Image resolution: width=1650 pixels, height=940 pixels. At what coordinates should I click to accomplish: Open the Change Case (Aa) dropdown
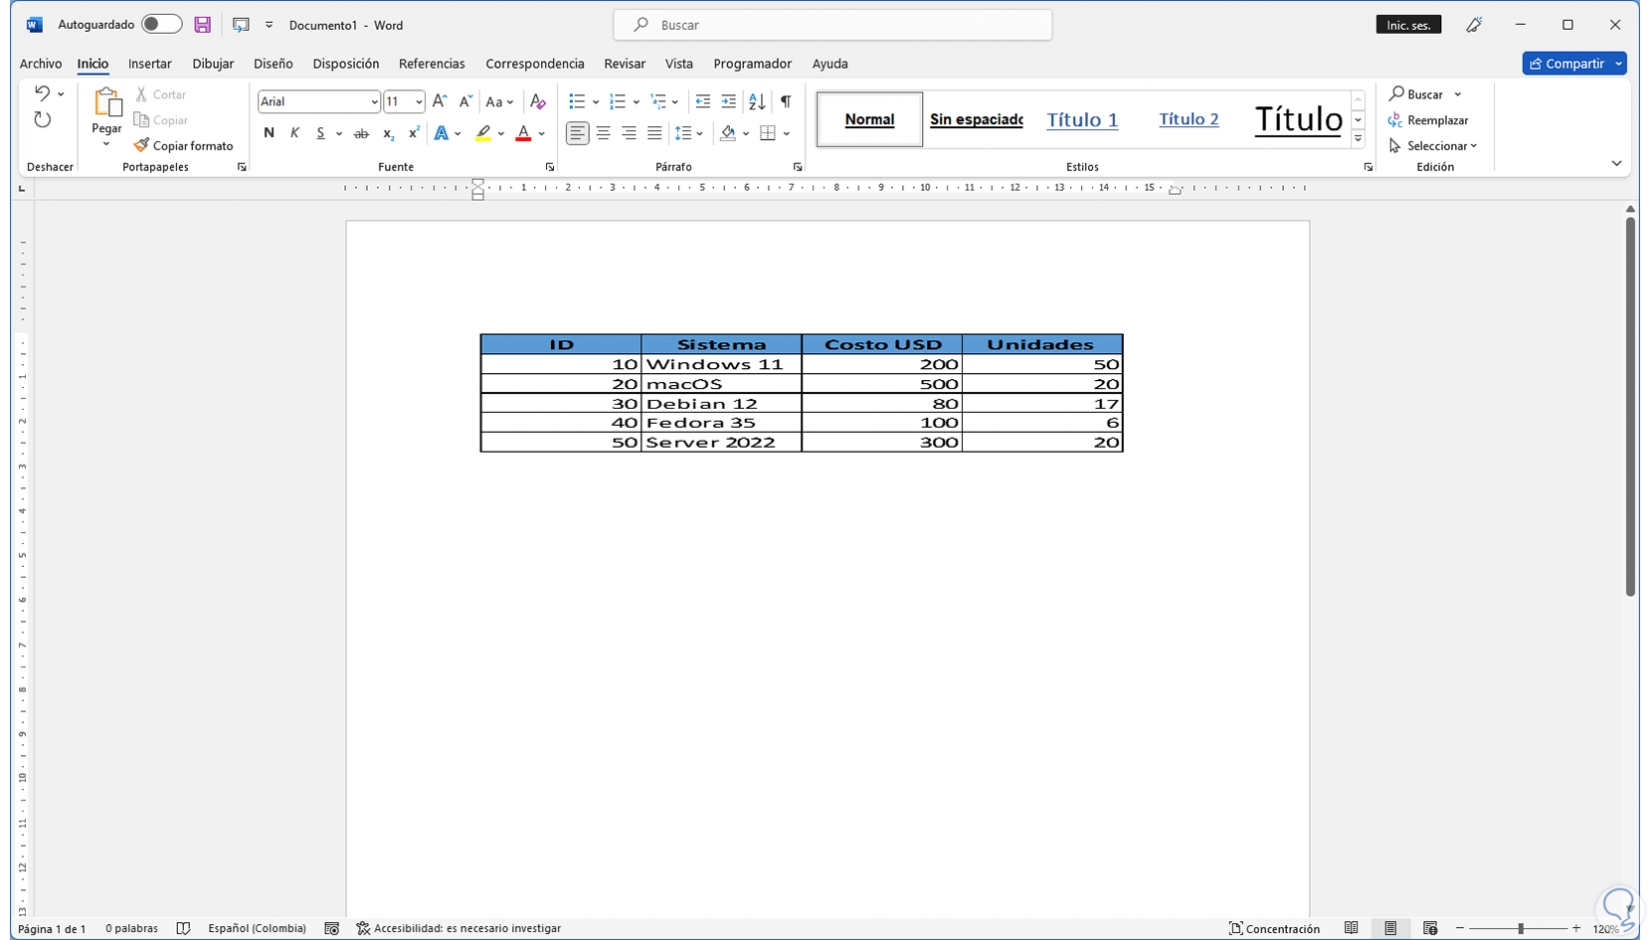tap(499, 101)
